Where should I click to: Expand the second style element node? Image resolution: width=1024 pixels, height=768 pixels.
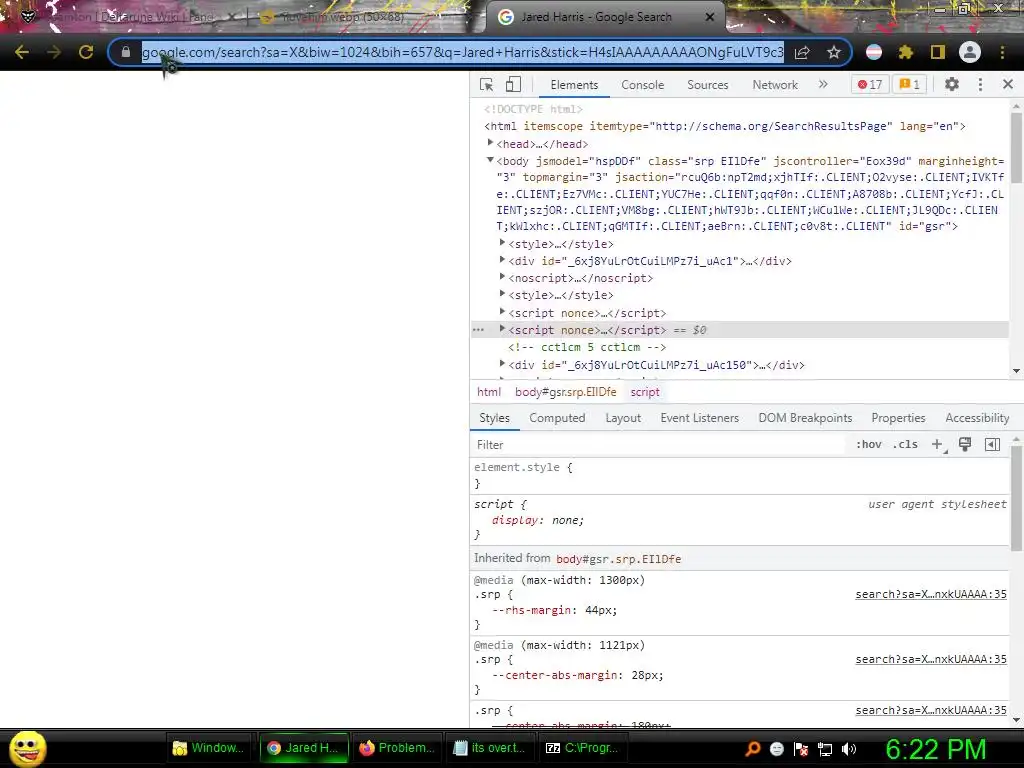tap(502, 294)
